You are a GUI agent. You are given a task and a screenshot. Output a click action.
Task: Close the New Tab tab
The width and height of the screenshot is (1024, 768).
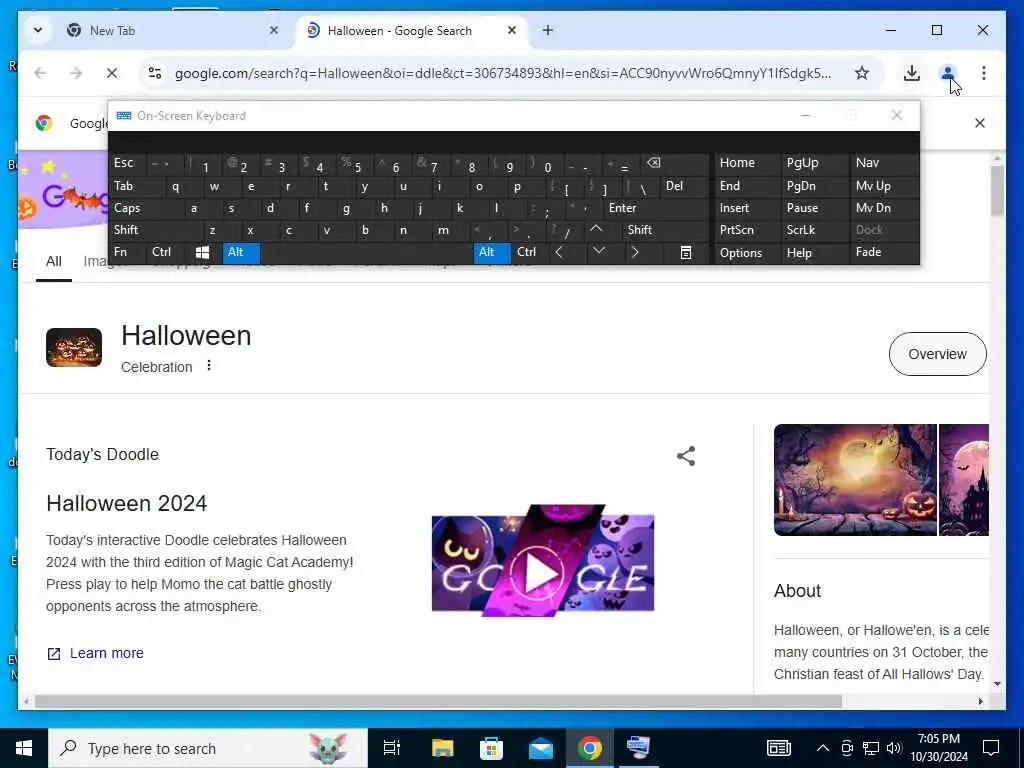(274, 30)
